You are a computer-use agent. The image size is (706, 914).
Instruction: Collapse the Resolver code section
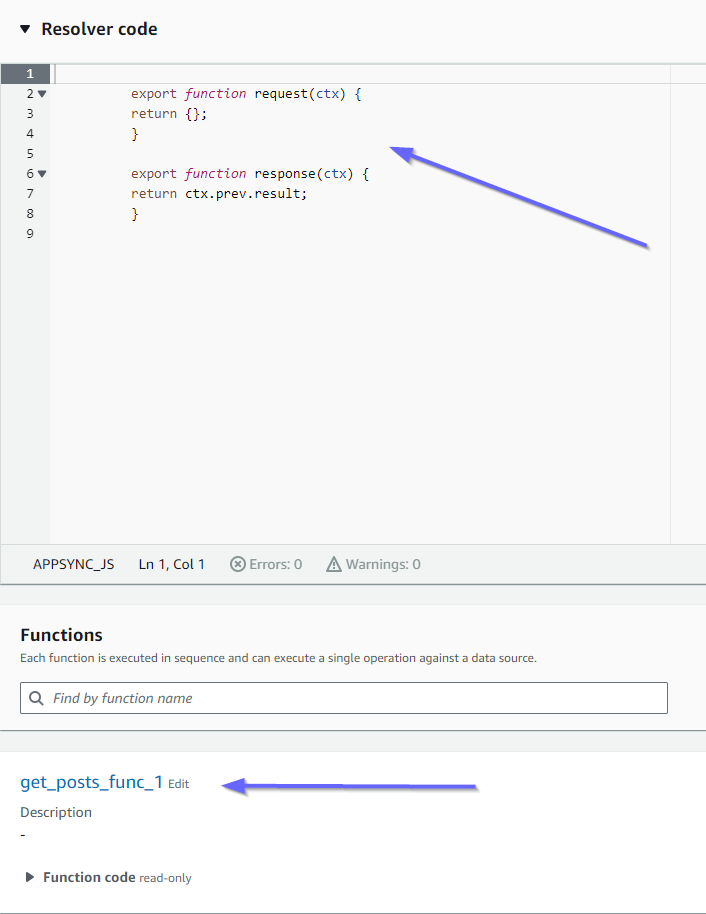click(24, 29)
